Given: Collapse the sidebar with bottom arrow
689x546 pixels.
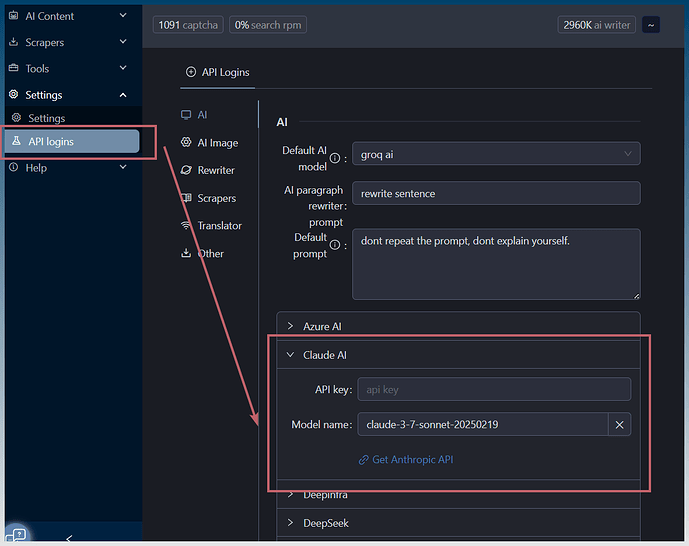Looking at the screenshot, I should tap(69, 538).
